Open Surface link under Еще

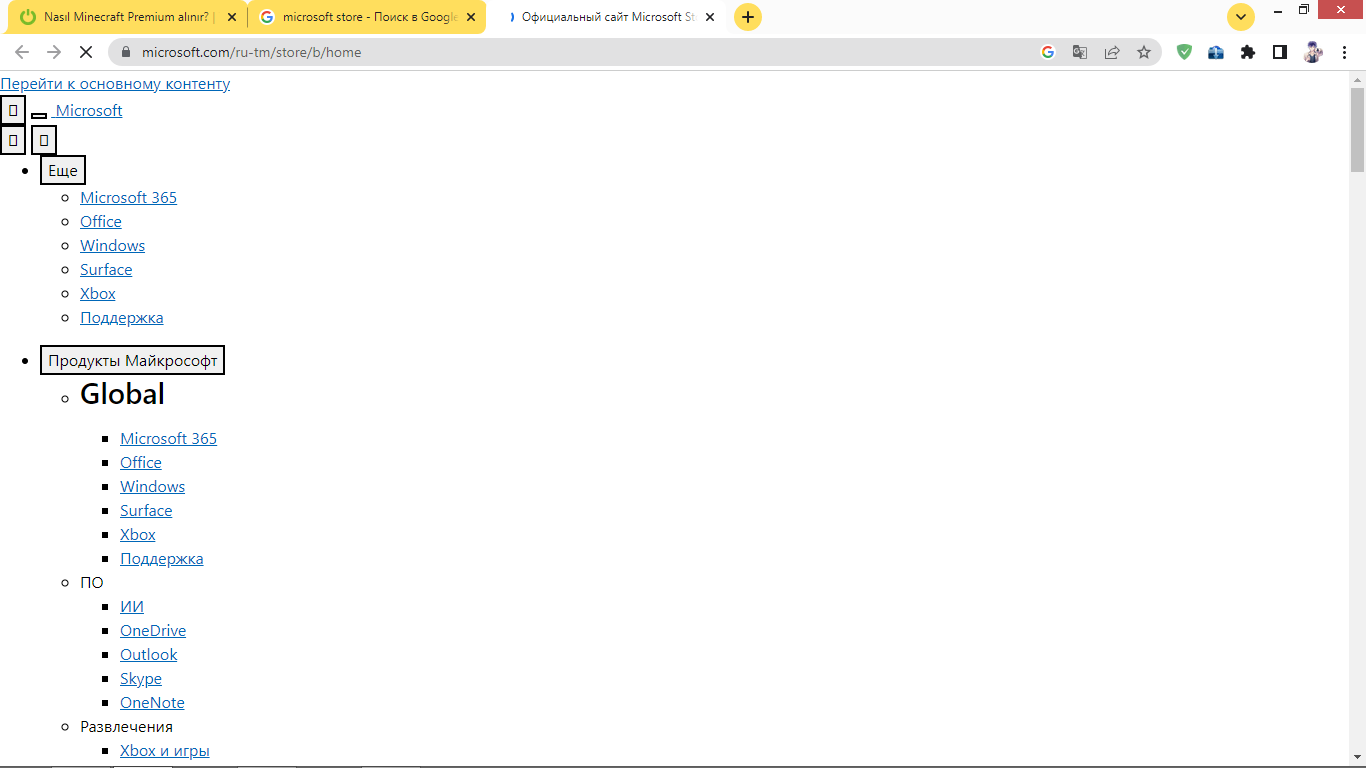coord(106,270)
